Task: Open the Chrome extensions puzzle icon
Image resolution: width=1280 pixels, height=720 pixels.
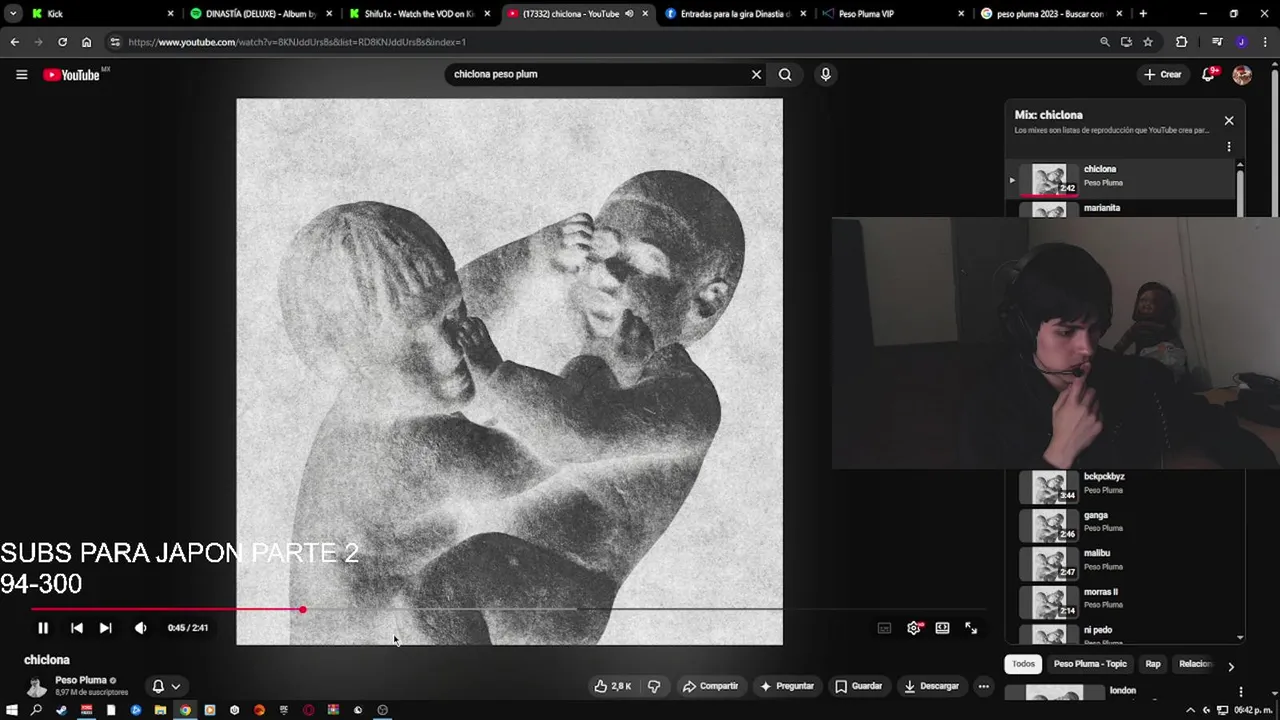Action: point(1181,42)
